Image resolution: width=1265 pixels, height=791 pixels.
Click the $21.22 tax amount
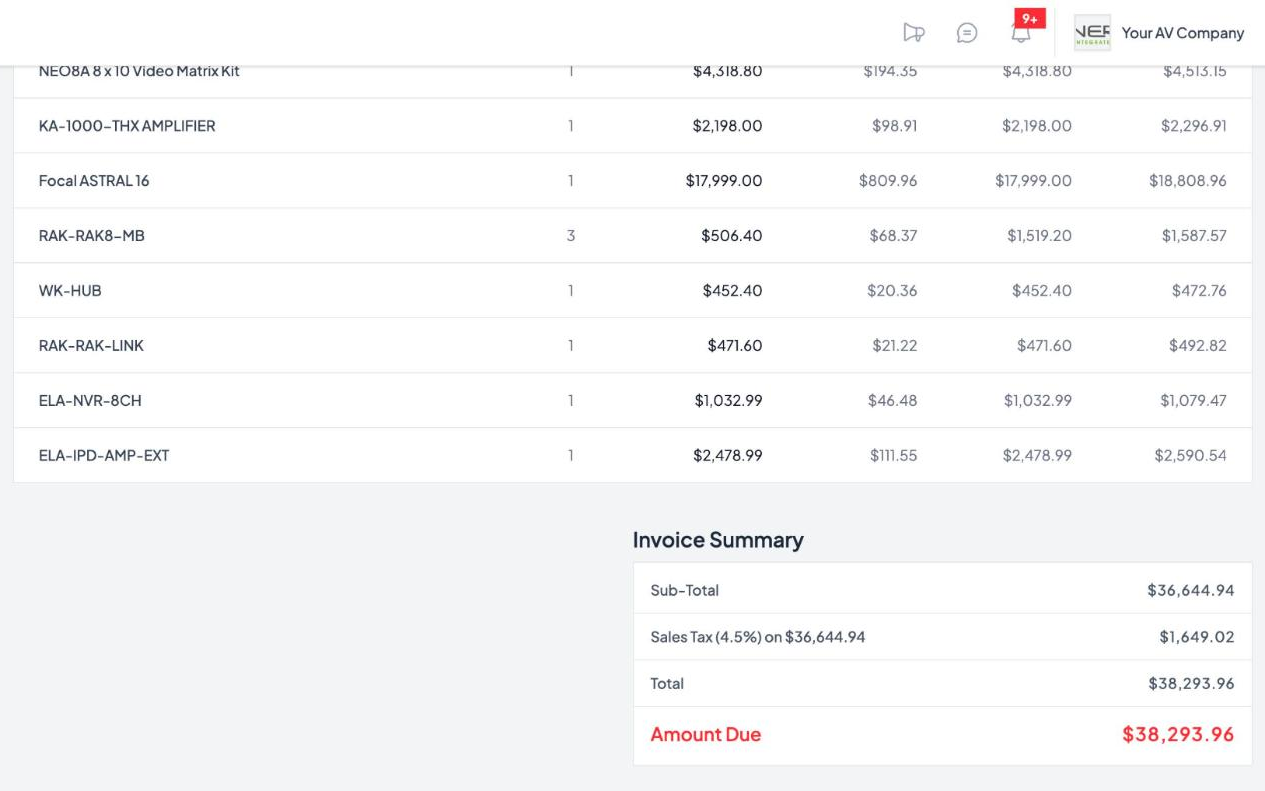tap(894, 346)
